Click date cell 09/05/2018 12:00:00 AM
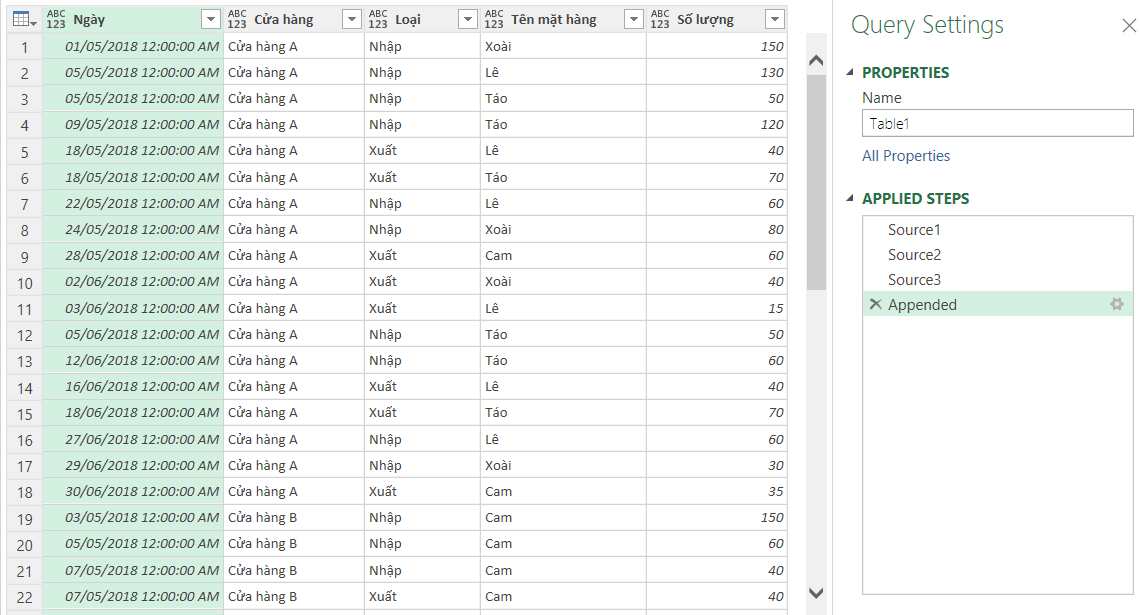 [x=133, y=124]
